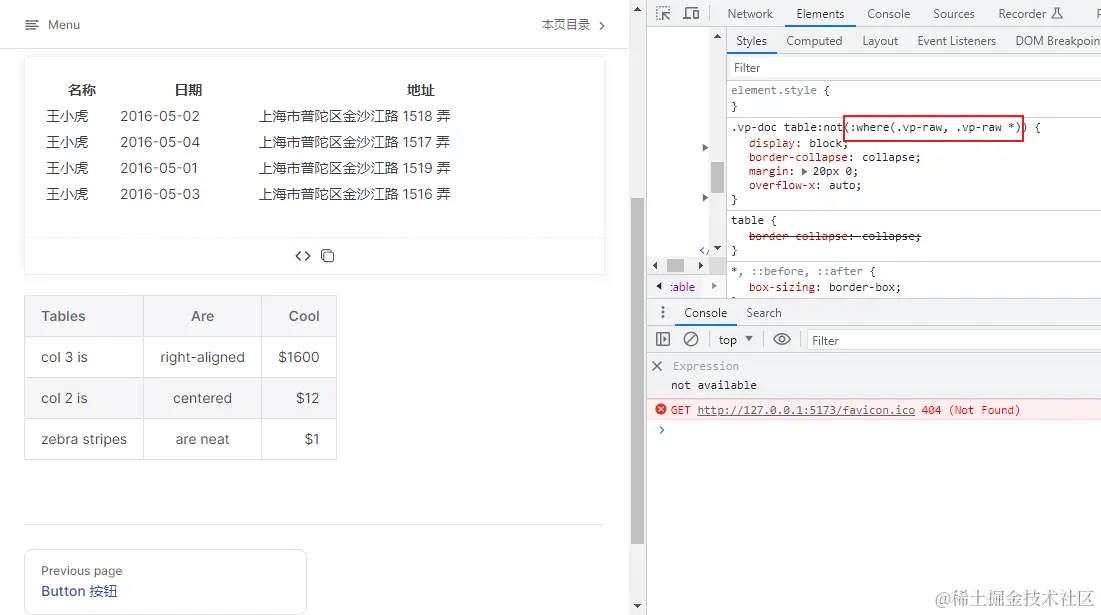The width and height of the screenshot is (1101, 615).
Task: Open the Console tab in the top bar
Action: pos(888,13)
